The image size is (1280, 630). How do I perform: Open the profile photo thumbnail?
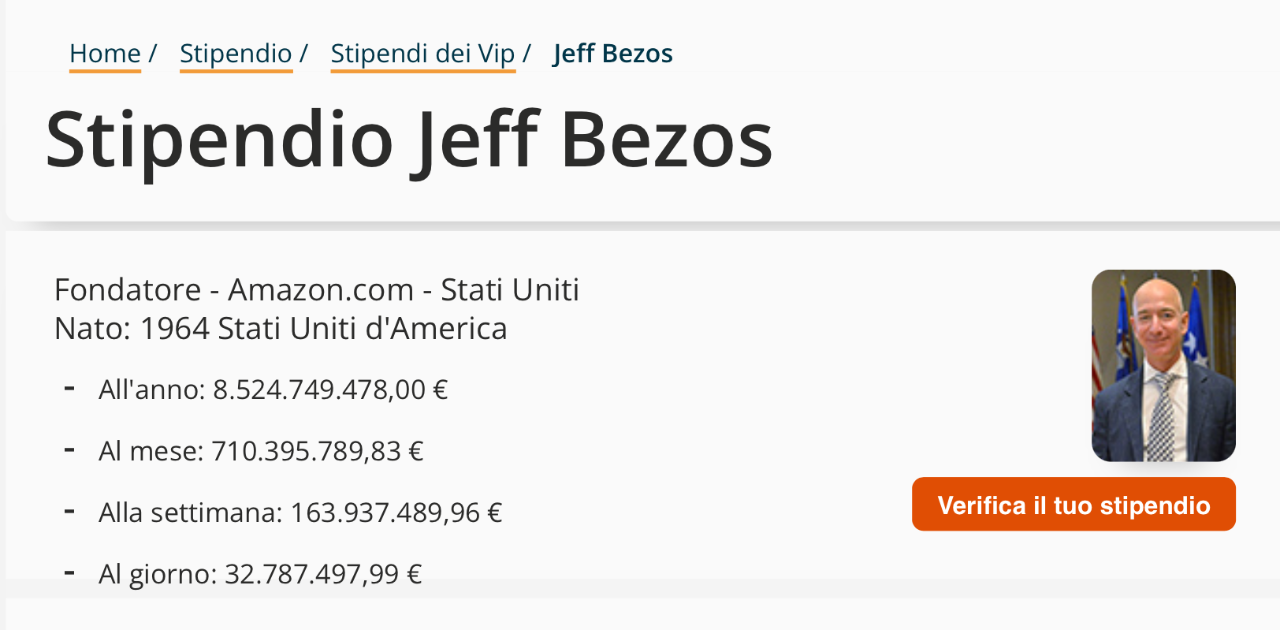click(1164, 366)
